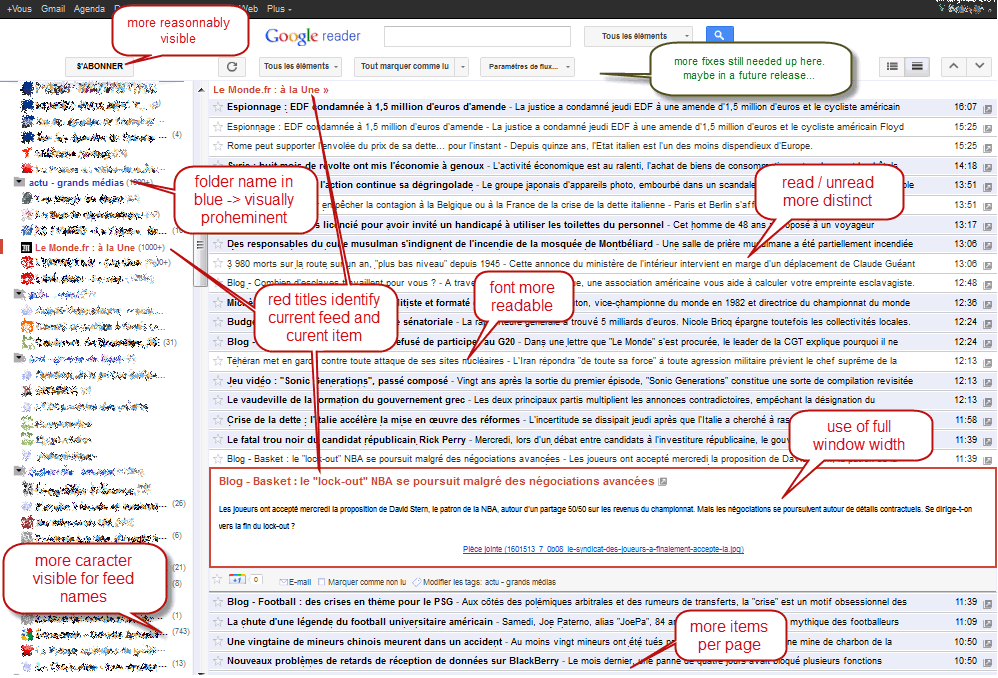The image size is (998, 678).
Task: Open Paramètres de flux dropdown
Action: coord(528,66)
